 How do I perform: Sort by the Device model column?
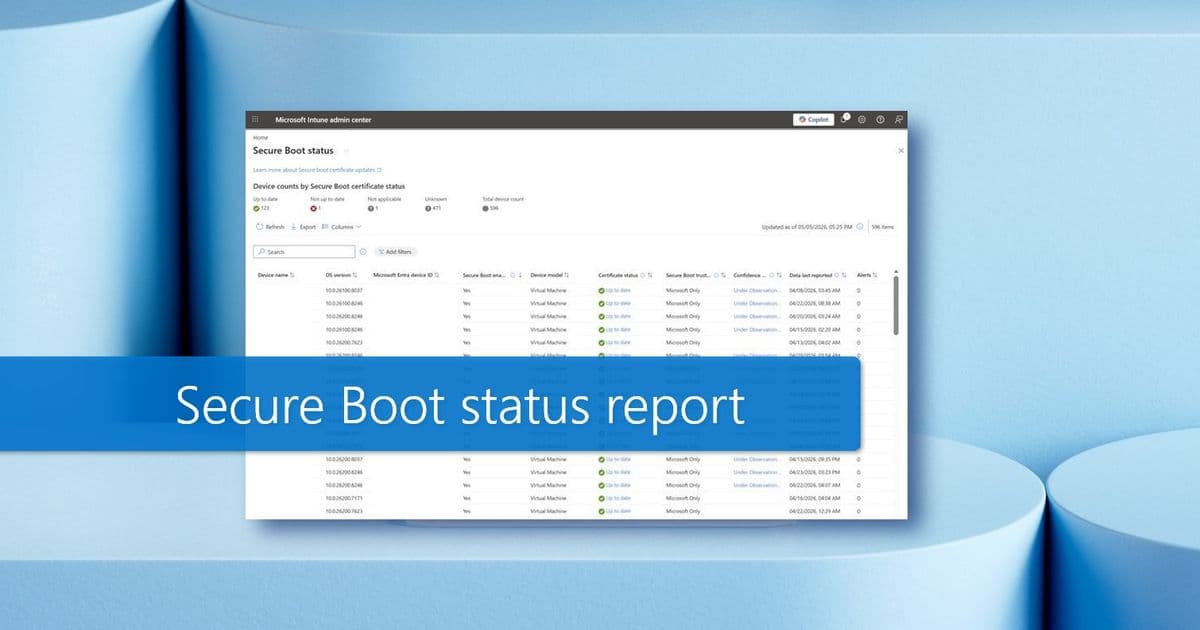[x=549, y=274]
